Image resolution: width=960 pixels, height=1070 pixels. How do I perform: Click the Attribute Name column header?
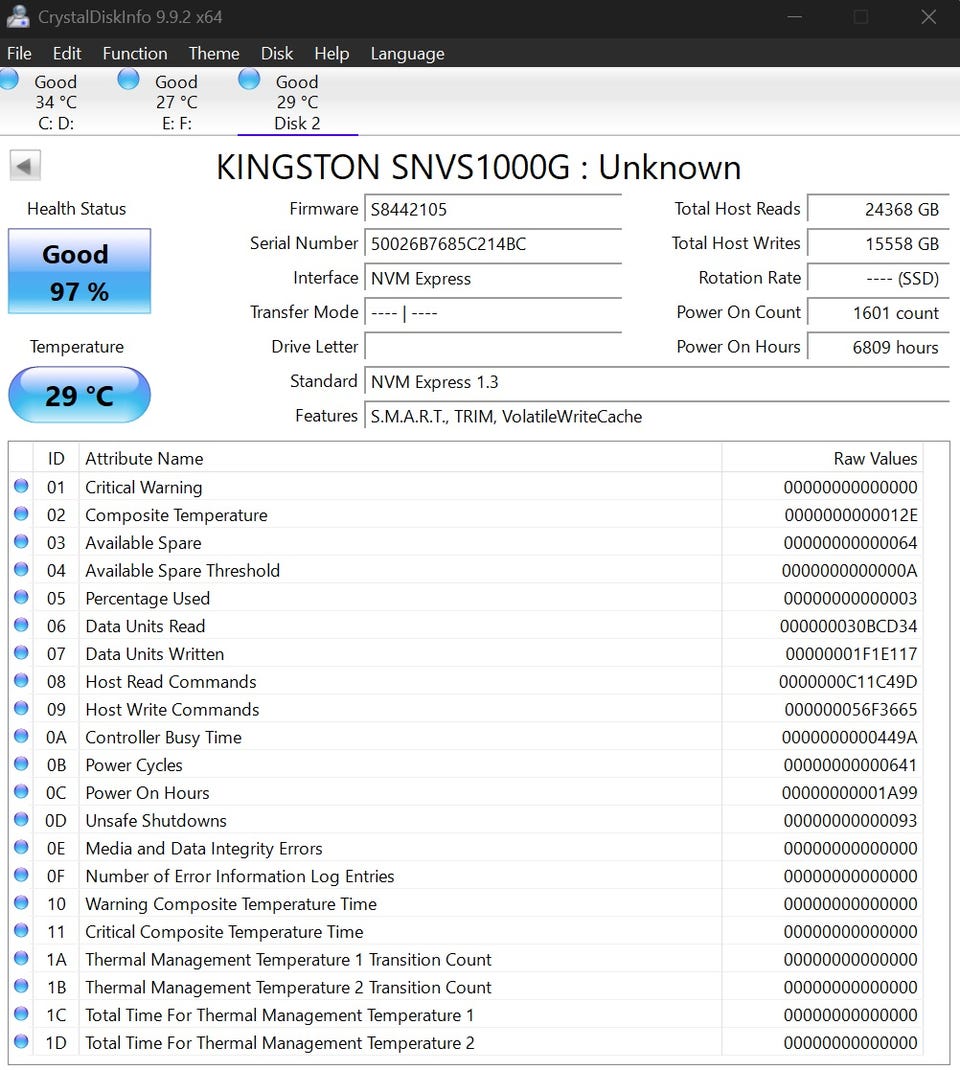coord(400,459)
